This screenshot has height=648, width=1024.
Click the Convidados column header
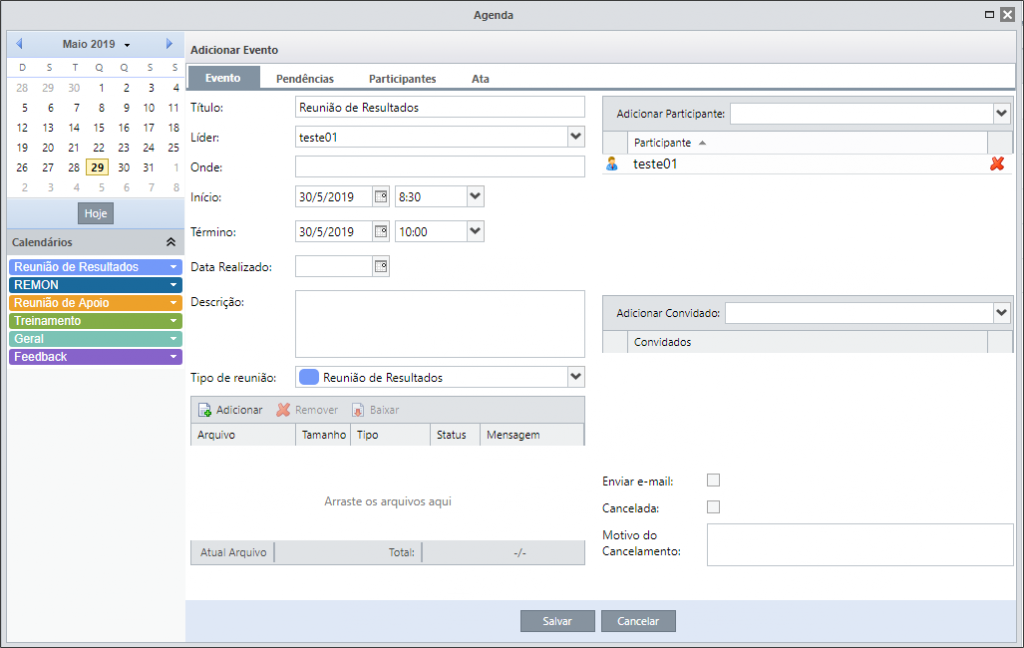(x=807, y=342)
